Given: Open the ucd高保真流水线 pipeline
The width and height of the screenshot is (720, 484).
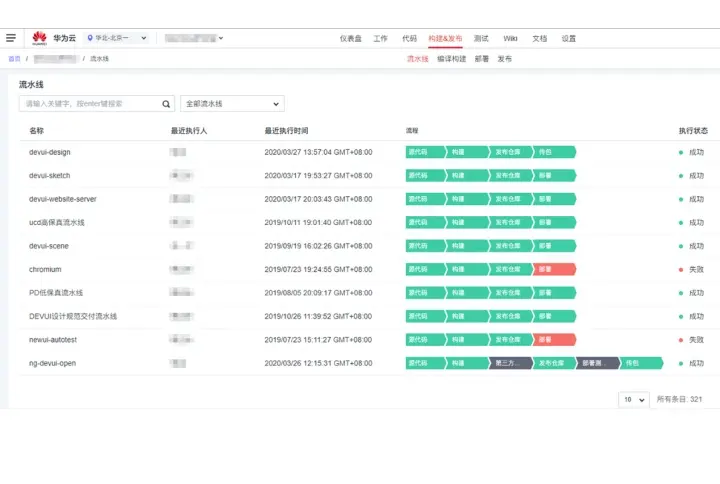Looking at the screenshot, I should 56,222.
